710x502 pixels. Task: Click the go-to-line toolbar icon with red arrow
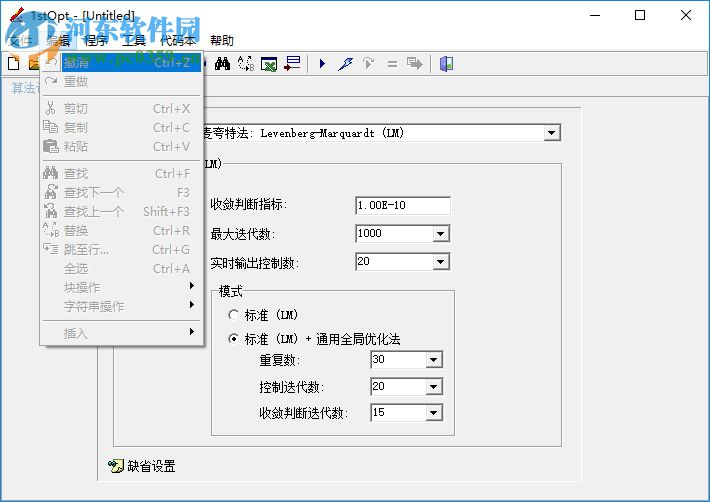coord(293,63)
